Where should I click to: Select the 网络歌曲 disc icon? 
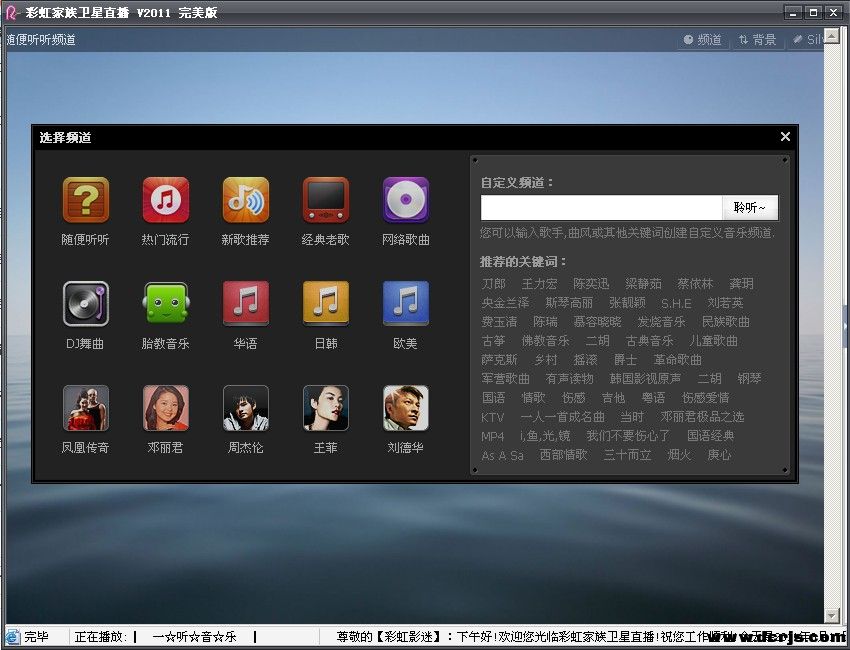click(x=406, y=200)
